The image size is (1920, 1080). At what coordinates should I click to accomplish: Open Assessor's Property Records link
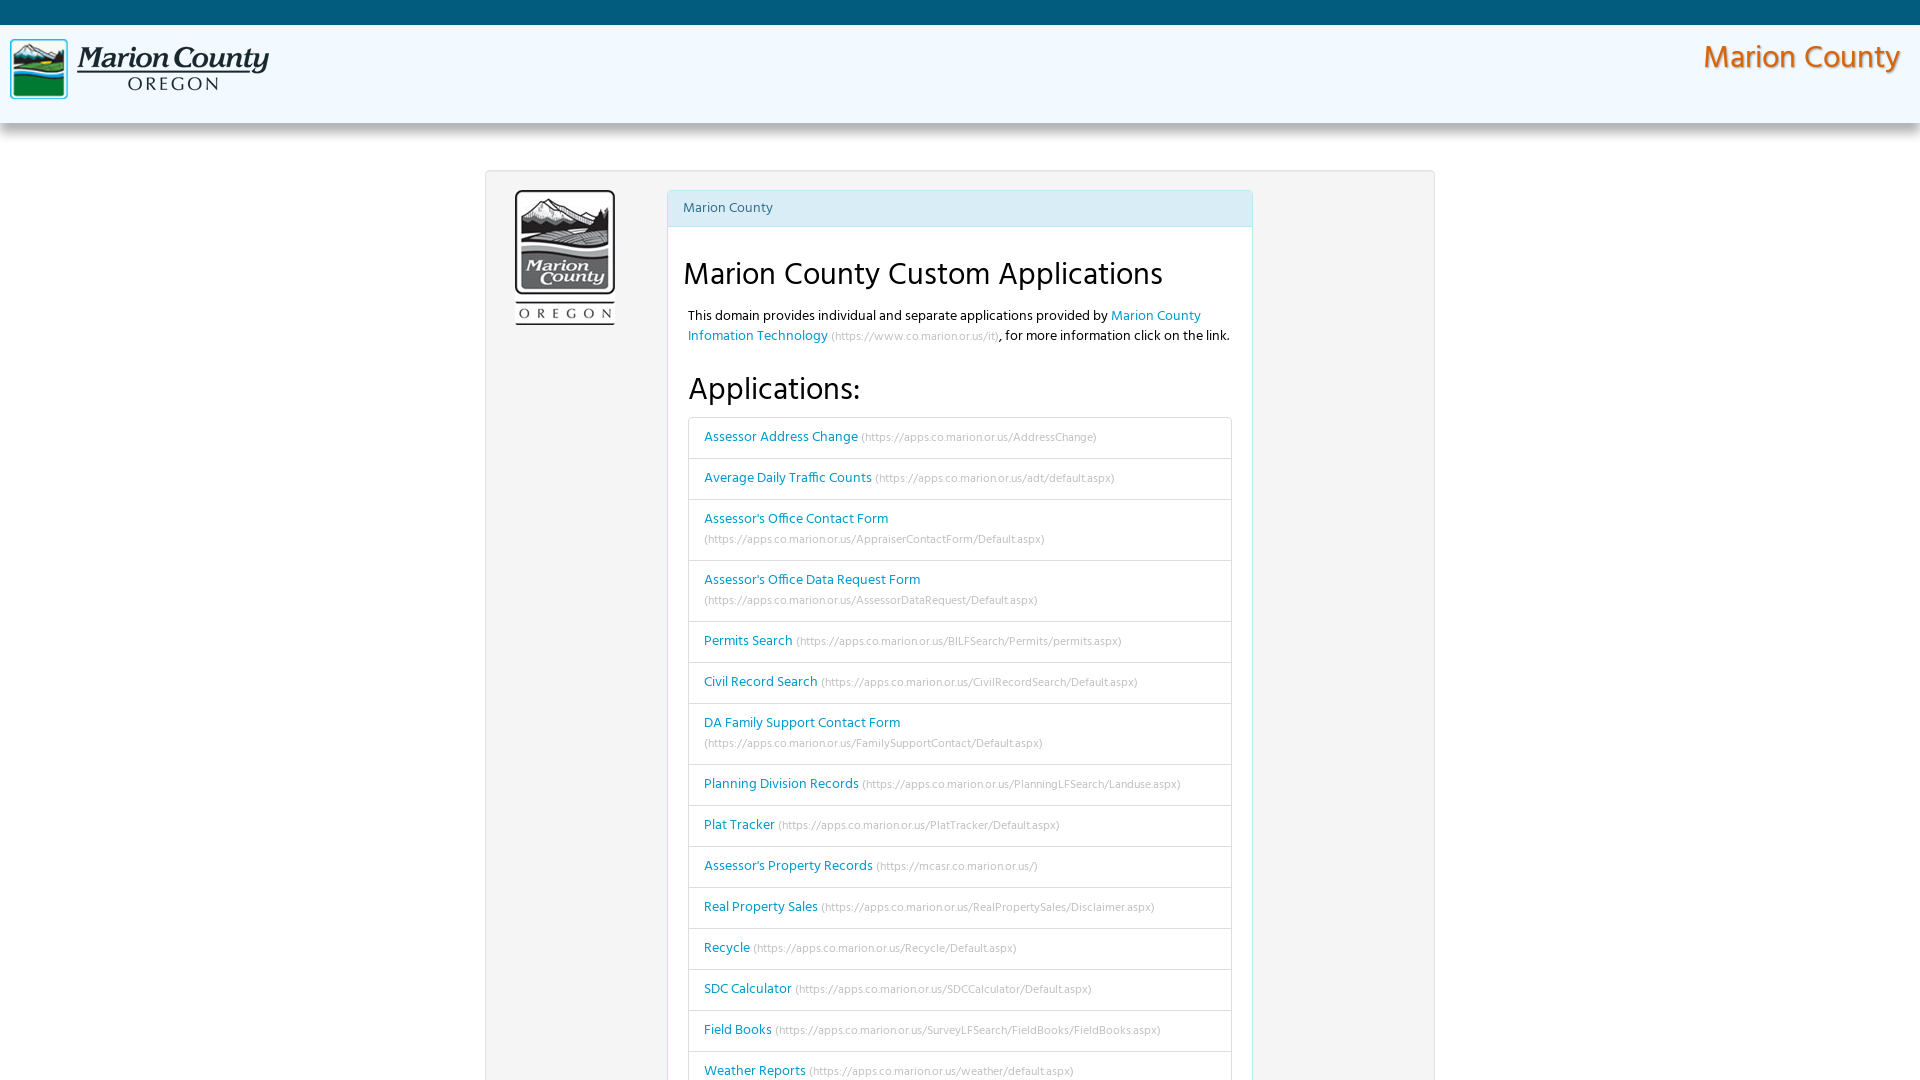tap(787, 866)
